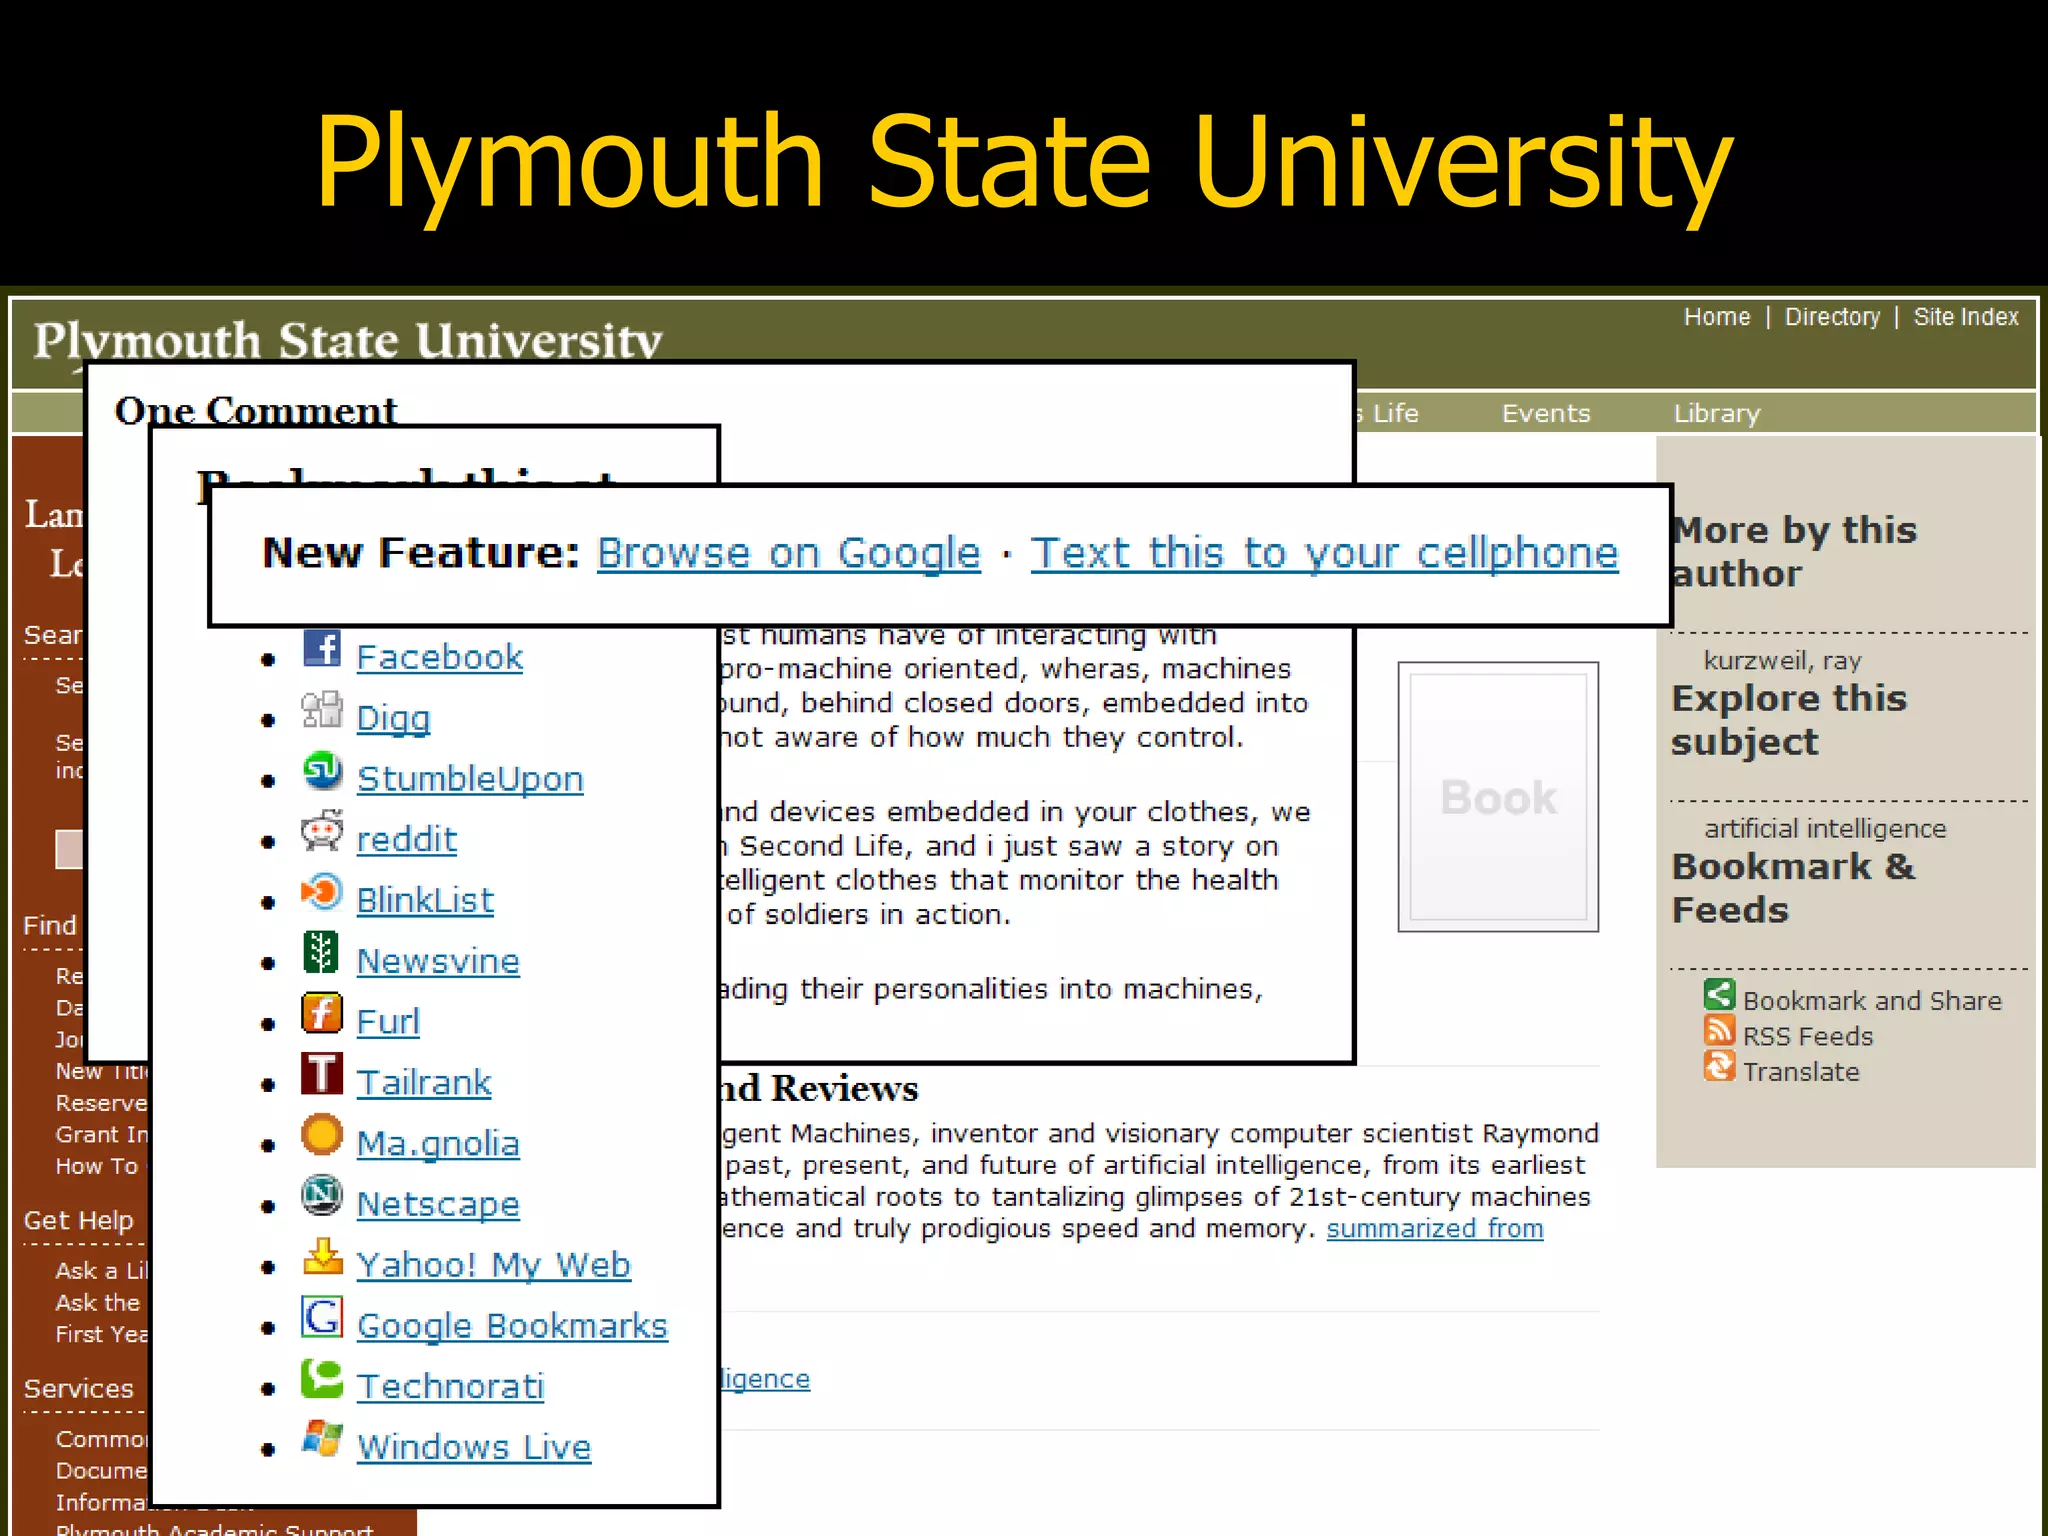Click the Translate icon
Viewport: 2048px width, 1536px height.
[x=1719, y=1066]
